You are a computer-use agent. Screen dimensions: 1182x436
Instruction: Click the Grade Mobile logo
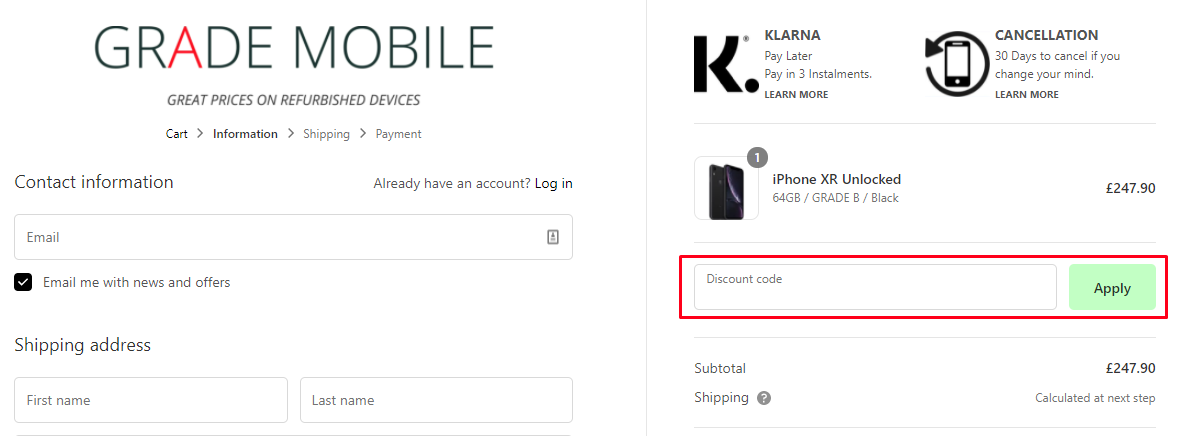[x=294, y=48]
